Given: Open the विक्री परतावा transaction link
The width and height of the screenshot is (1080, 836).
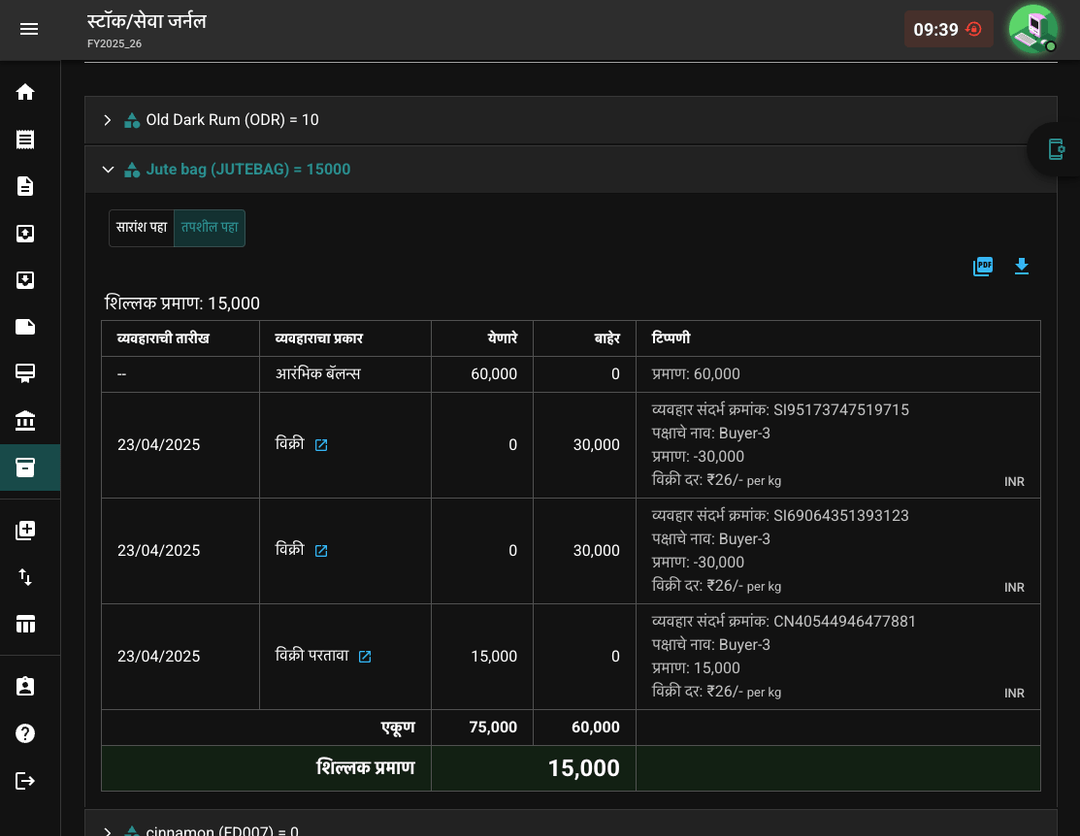Looking at the screenshot, I should (x=365, y=656).
